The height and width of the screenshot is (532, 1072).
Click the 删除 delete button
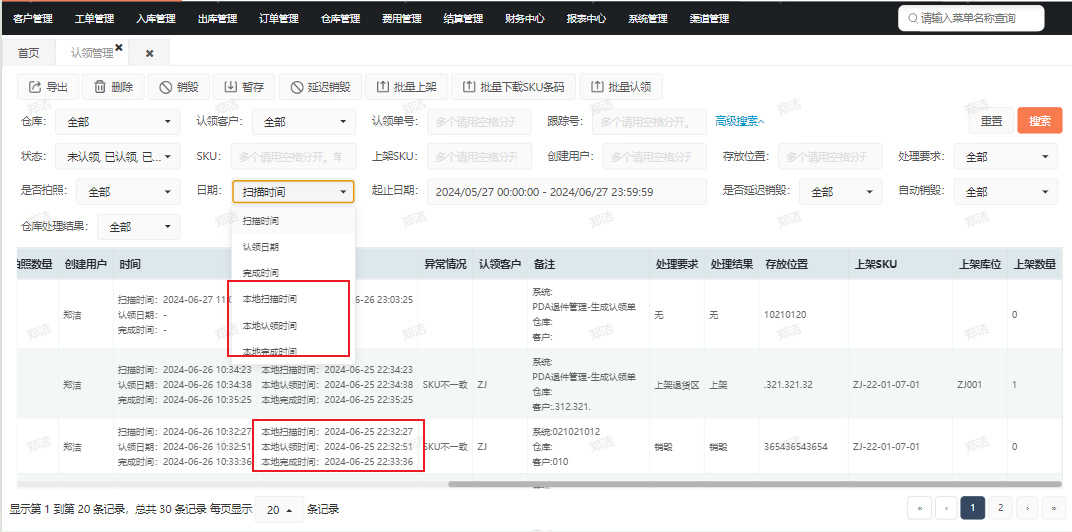pos(113,87)
